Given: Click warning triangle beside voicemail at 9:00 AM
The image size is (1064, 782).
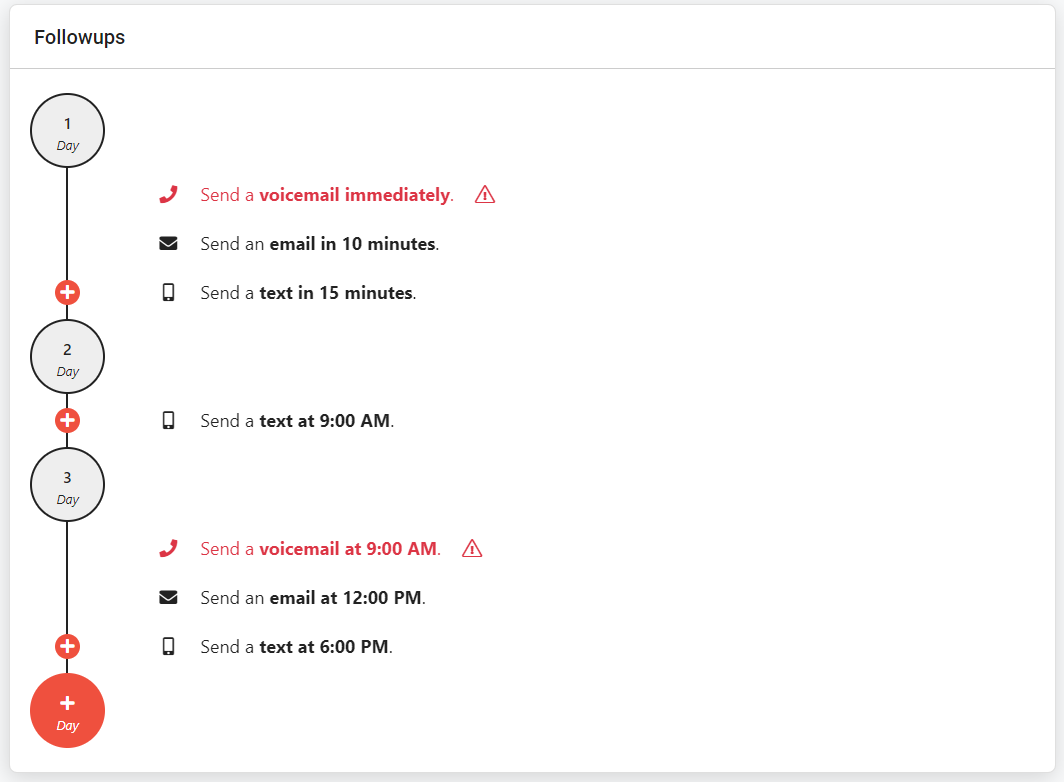Looking at the screenshot, I should click(x=472, y=548).
